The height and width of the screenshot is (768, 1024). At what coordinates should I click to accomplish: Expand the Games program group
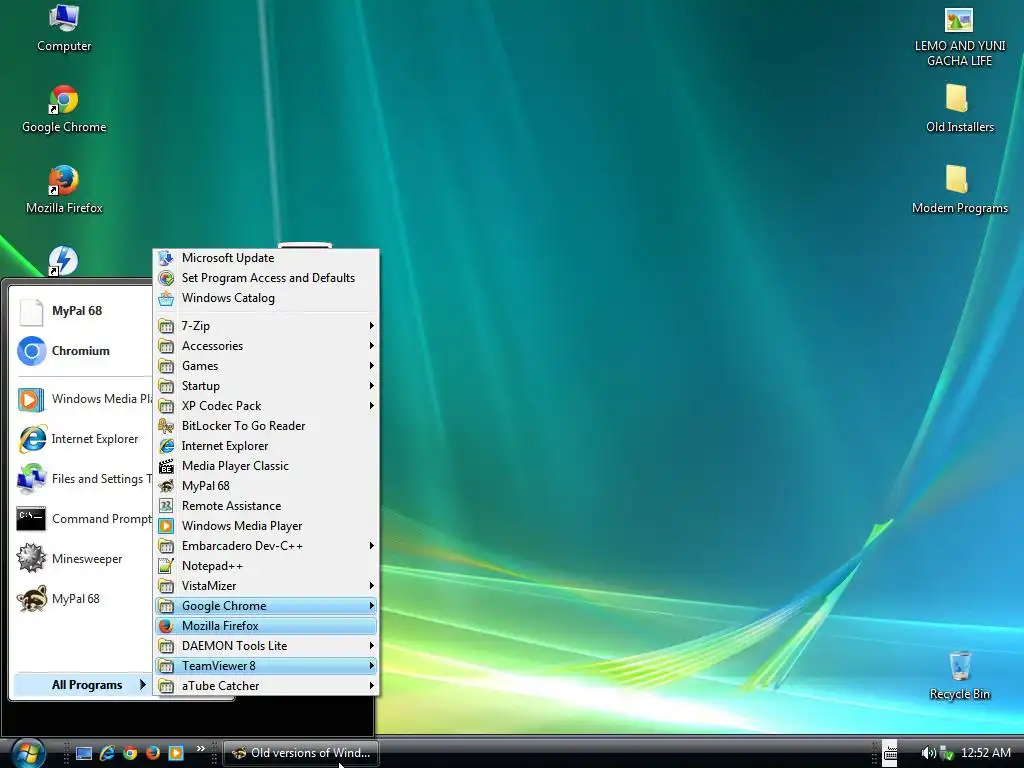point(266,366)
